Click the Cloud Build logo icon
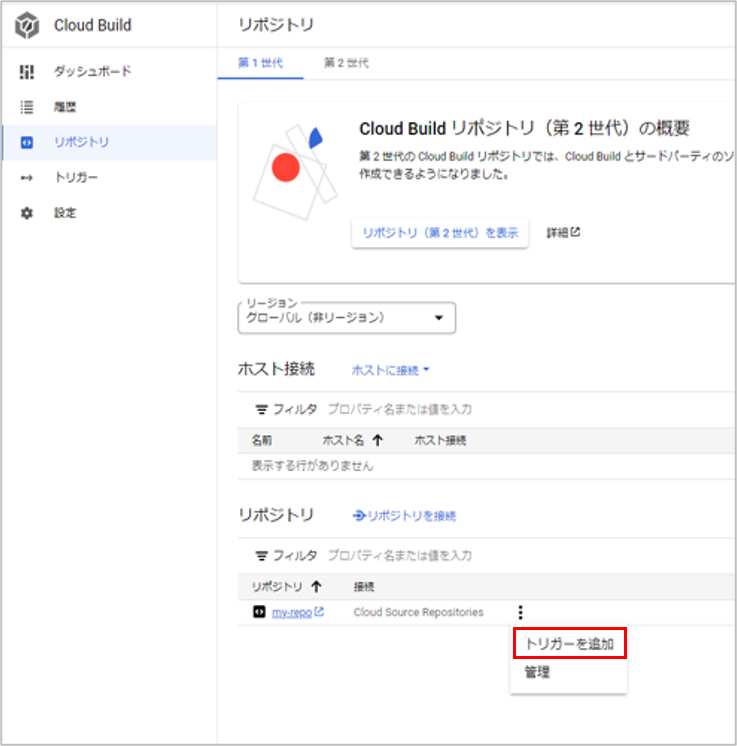This screenshot has width=737, height=746. tap(27, 26)
